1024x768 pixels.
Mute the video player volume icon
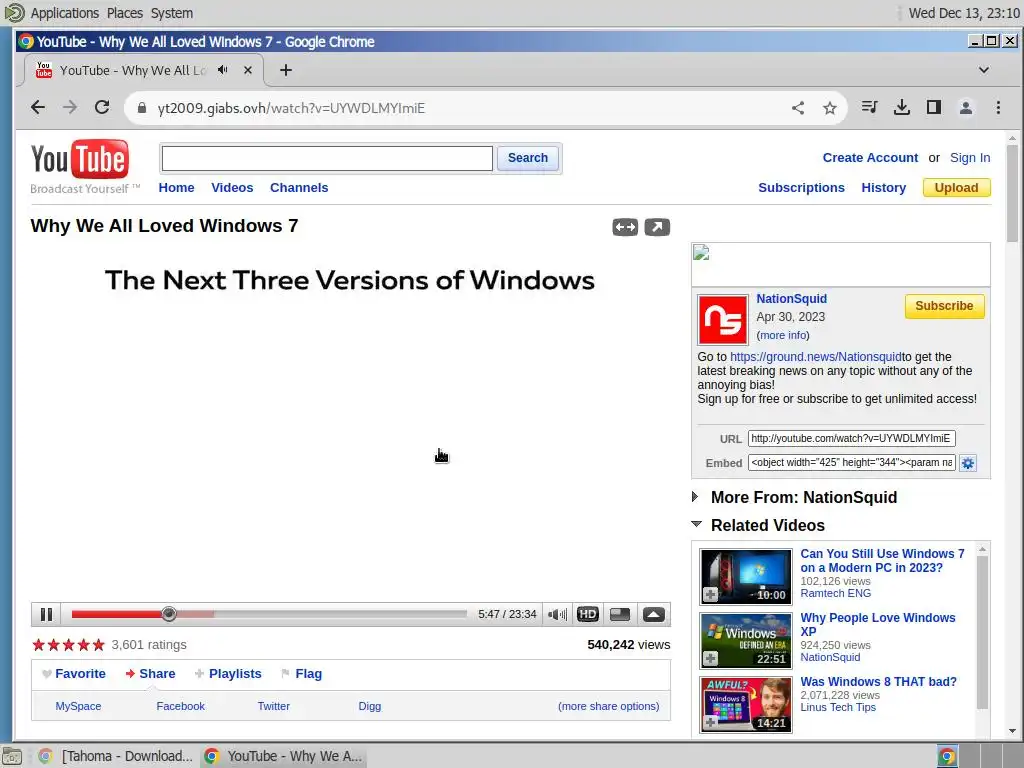[x=557, y=615]
